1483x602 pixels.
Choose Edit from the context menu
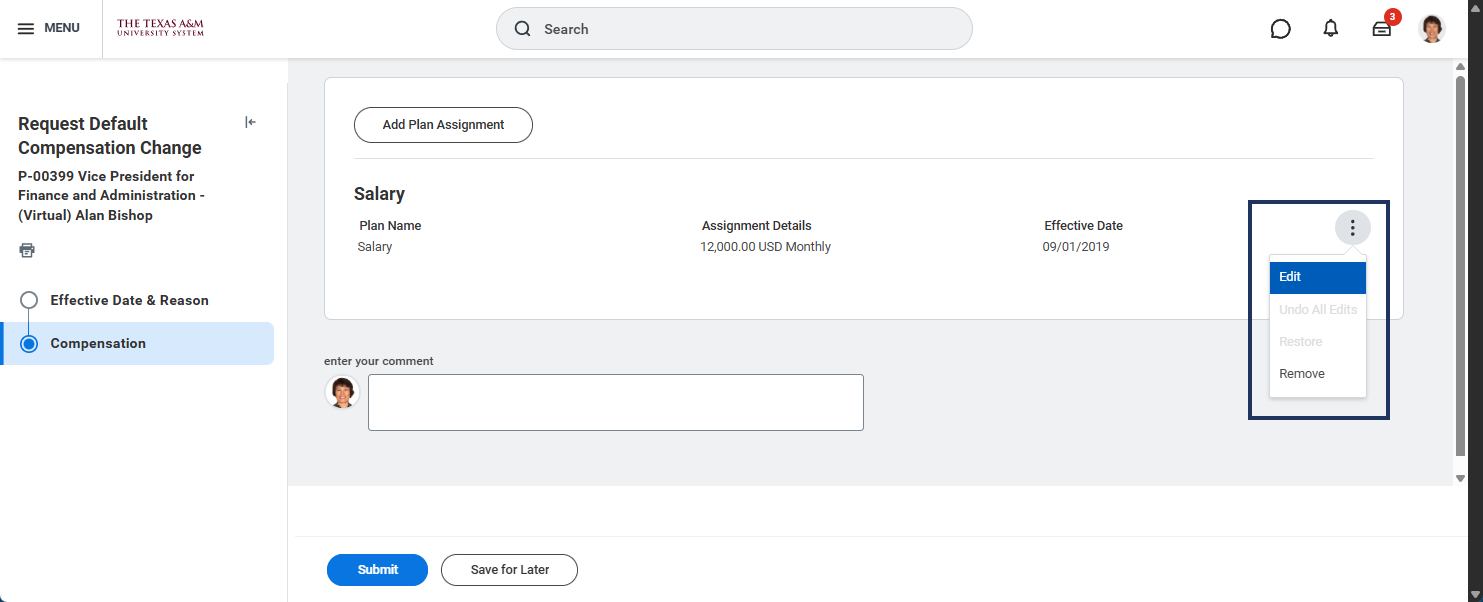pos(1317,277)
